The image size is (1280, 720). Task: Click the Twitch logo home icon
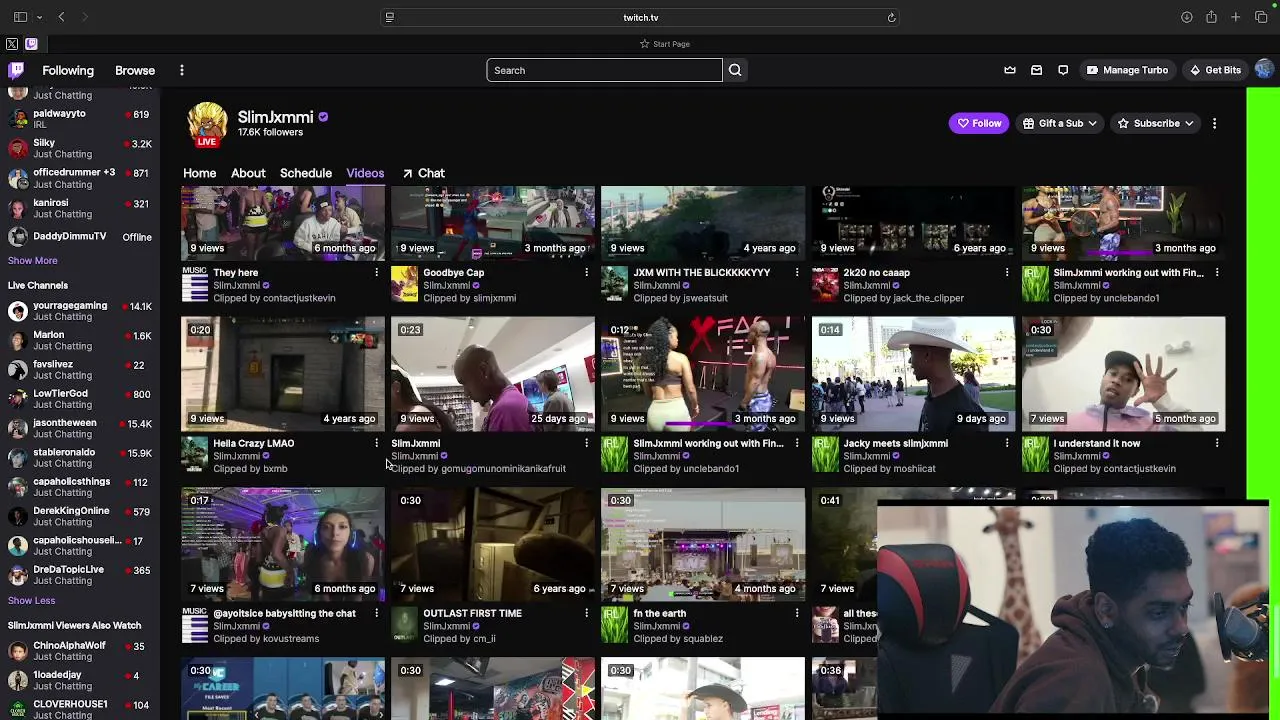pyautogui.click(x=16, y=70)
